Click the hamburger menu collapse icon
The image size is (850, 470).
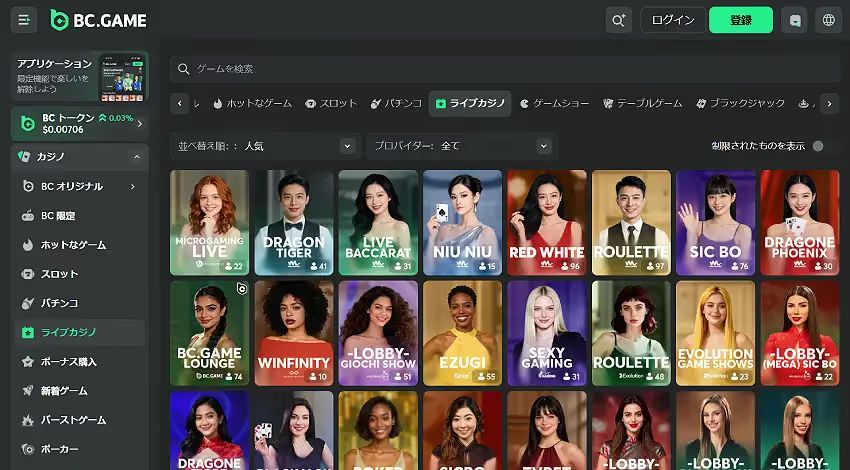click(24, 20)
